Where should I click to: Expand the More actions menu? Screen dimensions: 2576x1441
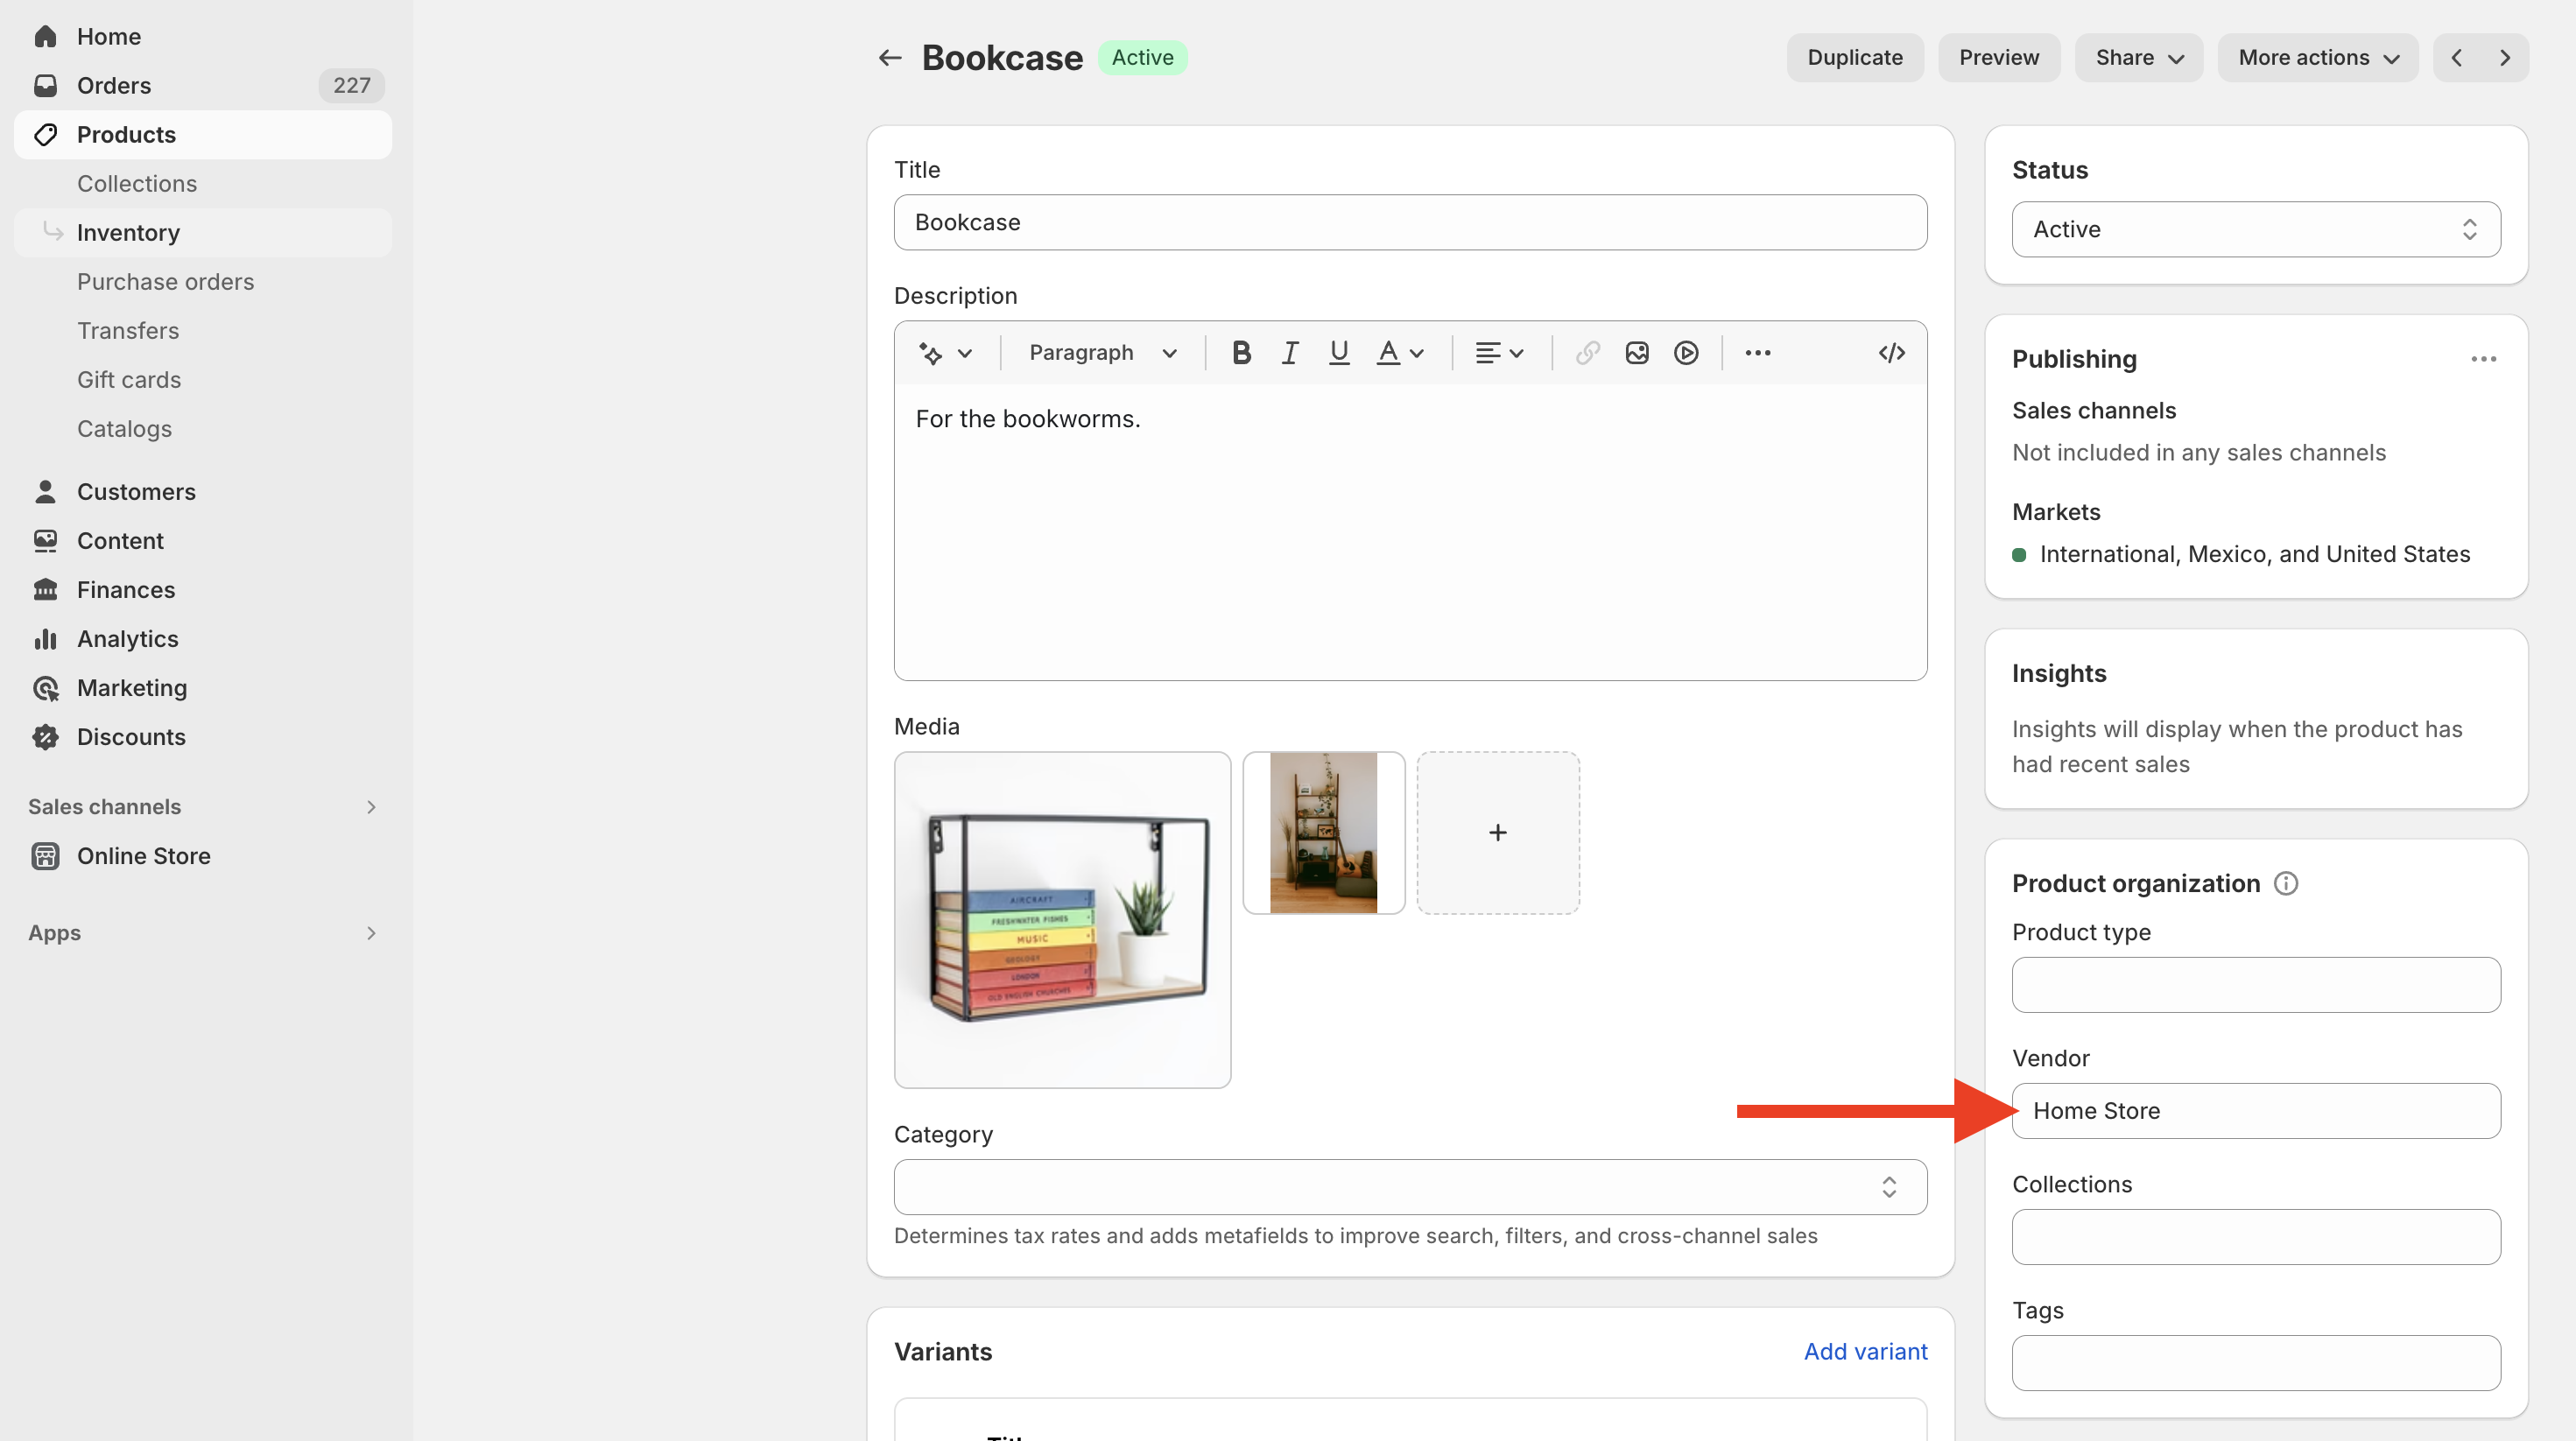click(x=2318, y=58)
